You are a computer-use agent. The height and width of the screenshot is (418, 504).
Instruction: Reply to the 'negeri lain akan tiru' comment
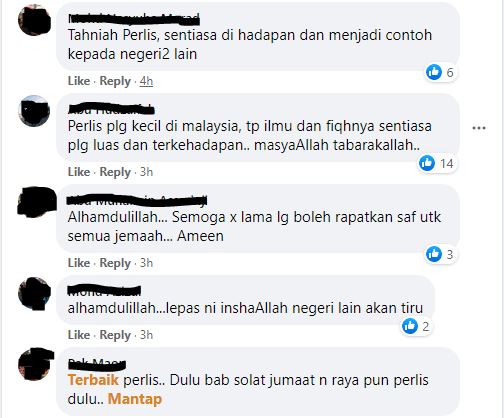[x=115, y=335]
